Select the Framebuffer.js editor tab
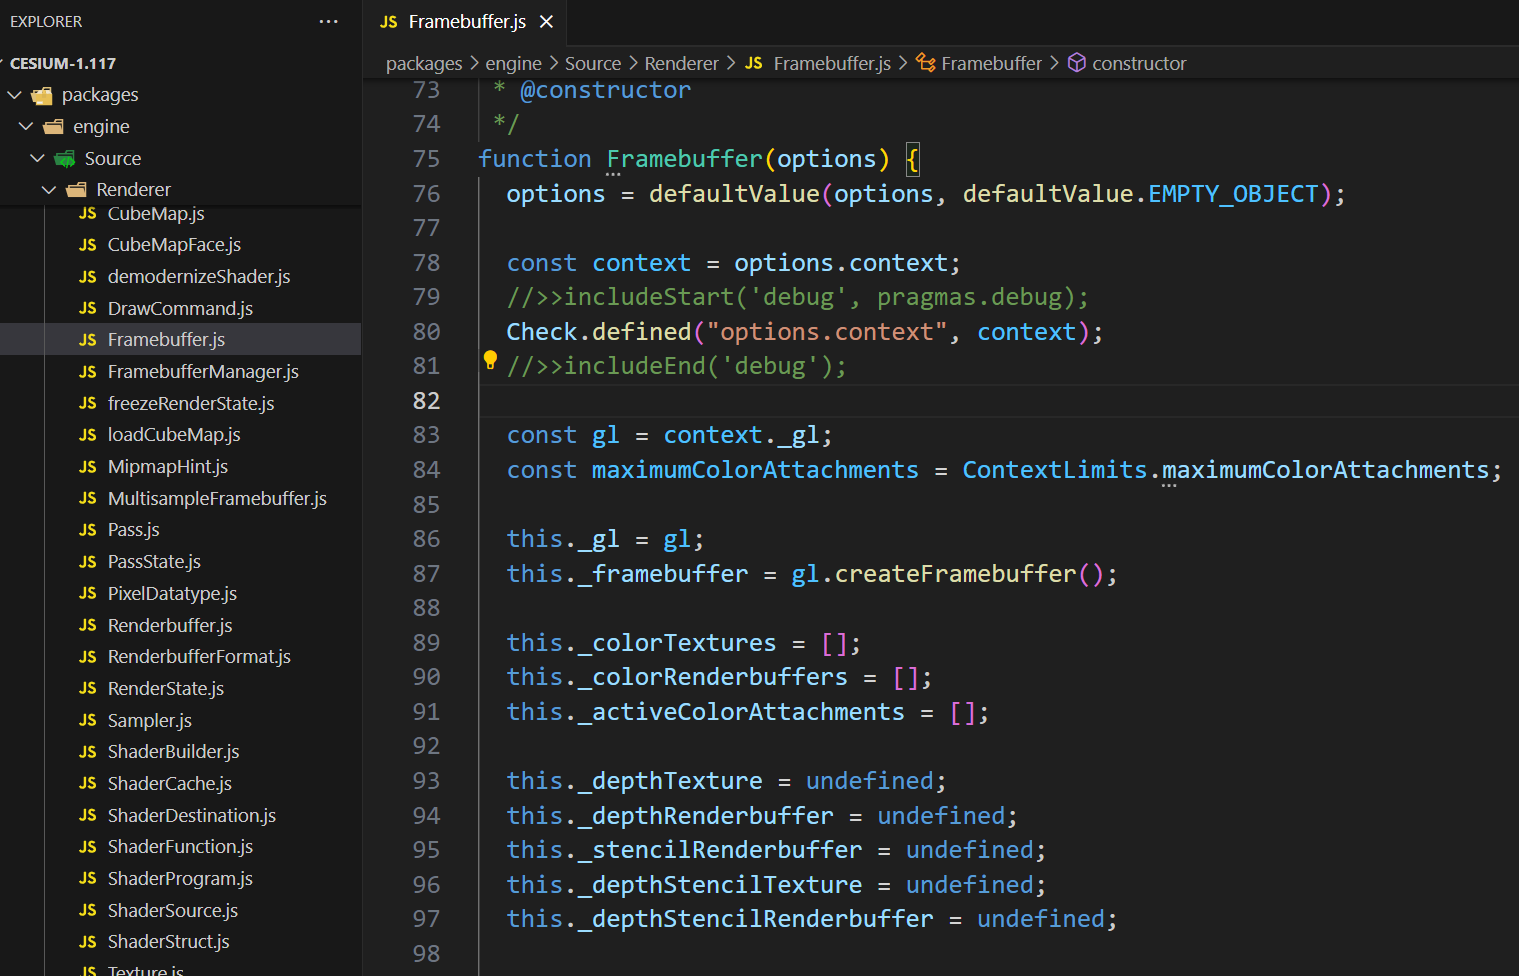The height and width of the screenshot is (976, 1519). click(465, 21)
